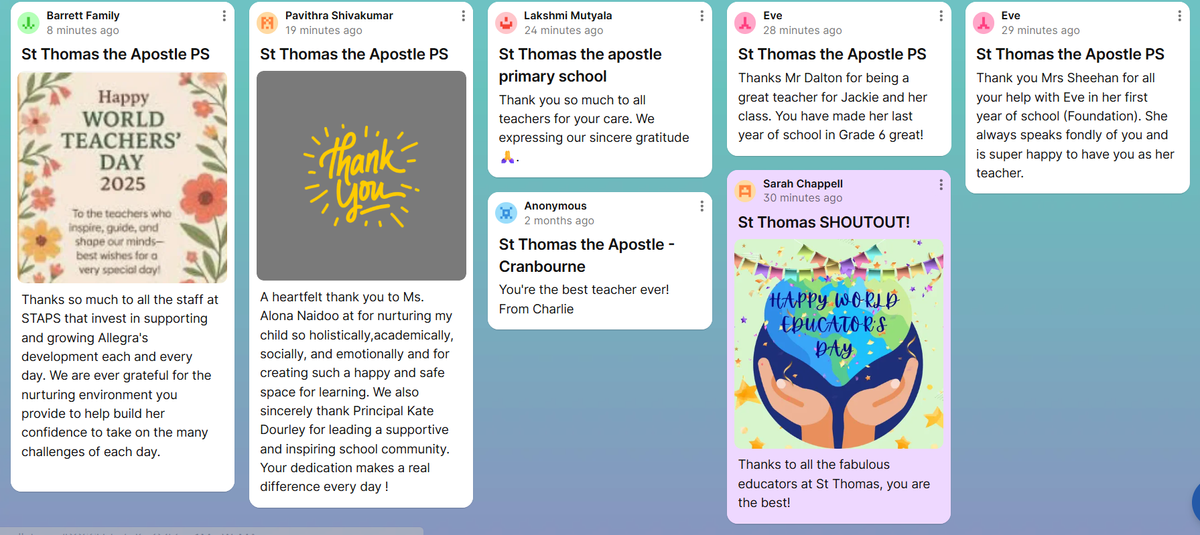
Task: Open the options menu on Sarah Chappell's post
Action: 940,185
